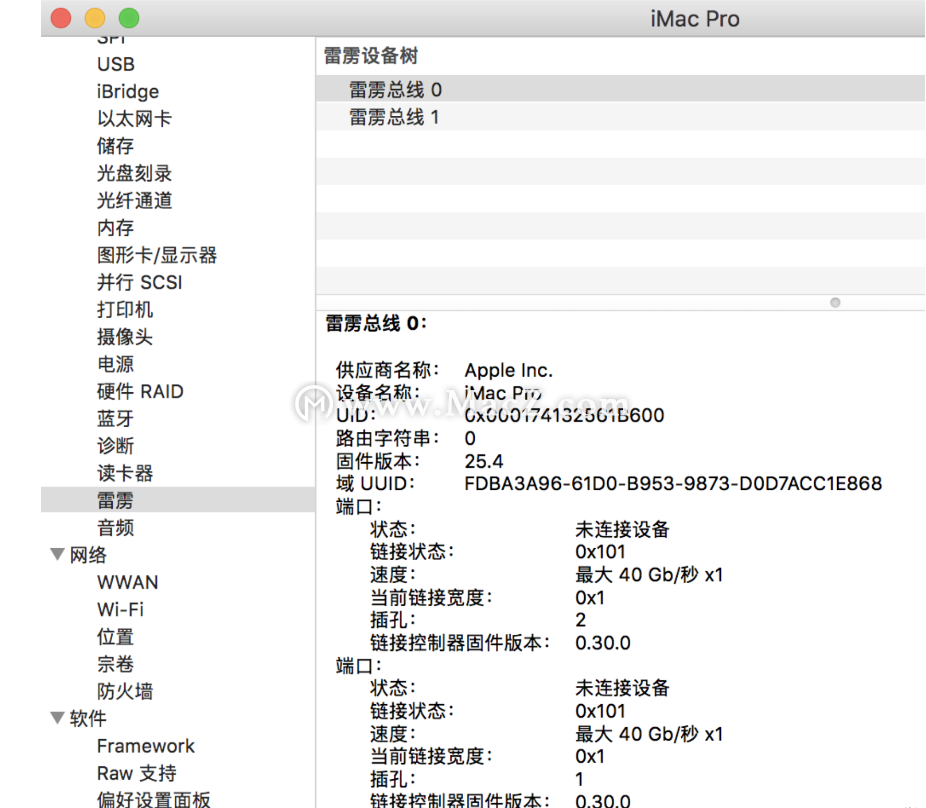Select the 内存 sidebar item
The height and width of the screenshot is (808, 926).
pyautogui.click(x=115, y=227)
